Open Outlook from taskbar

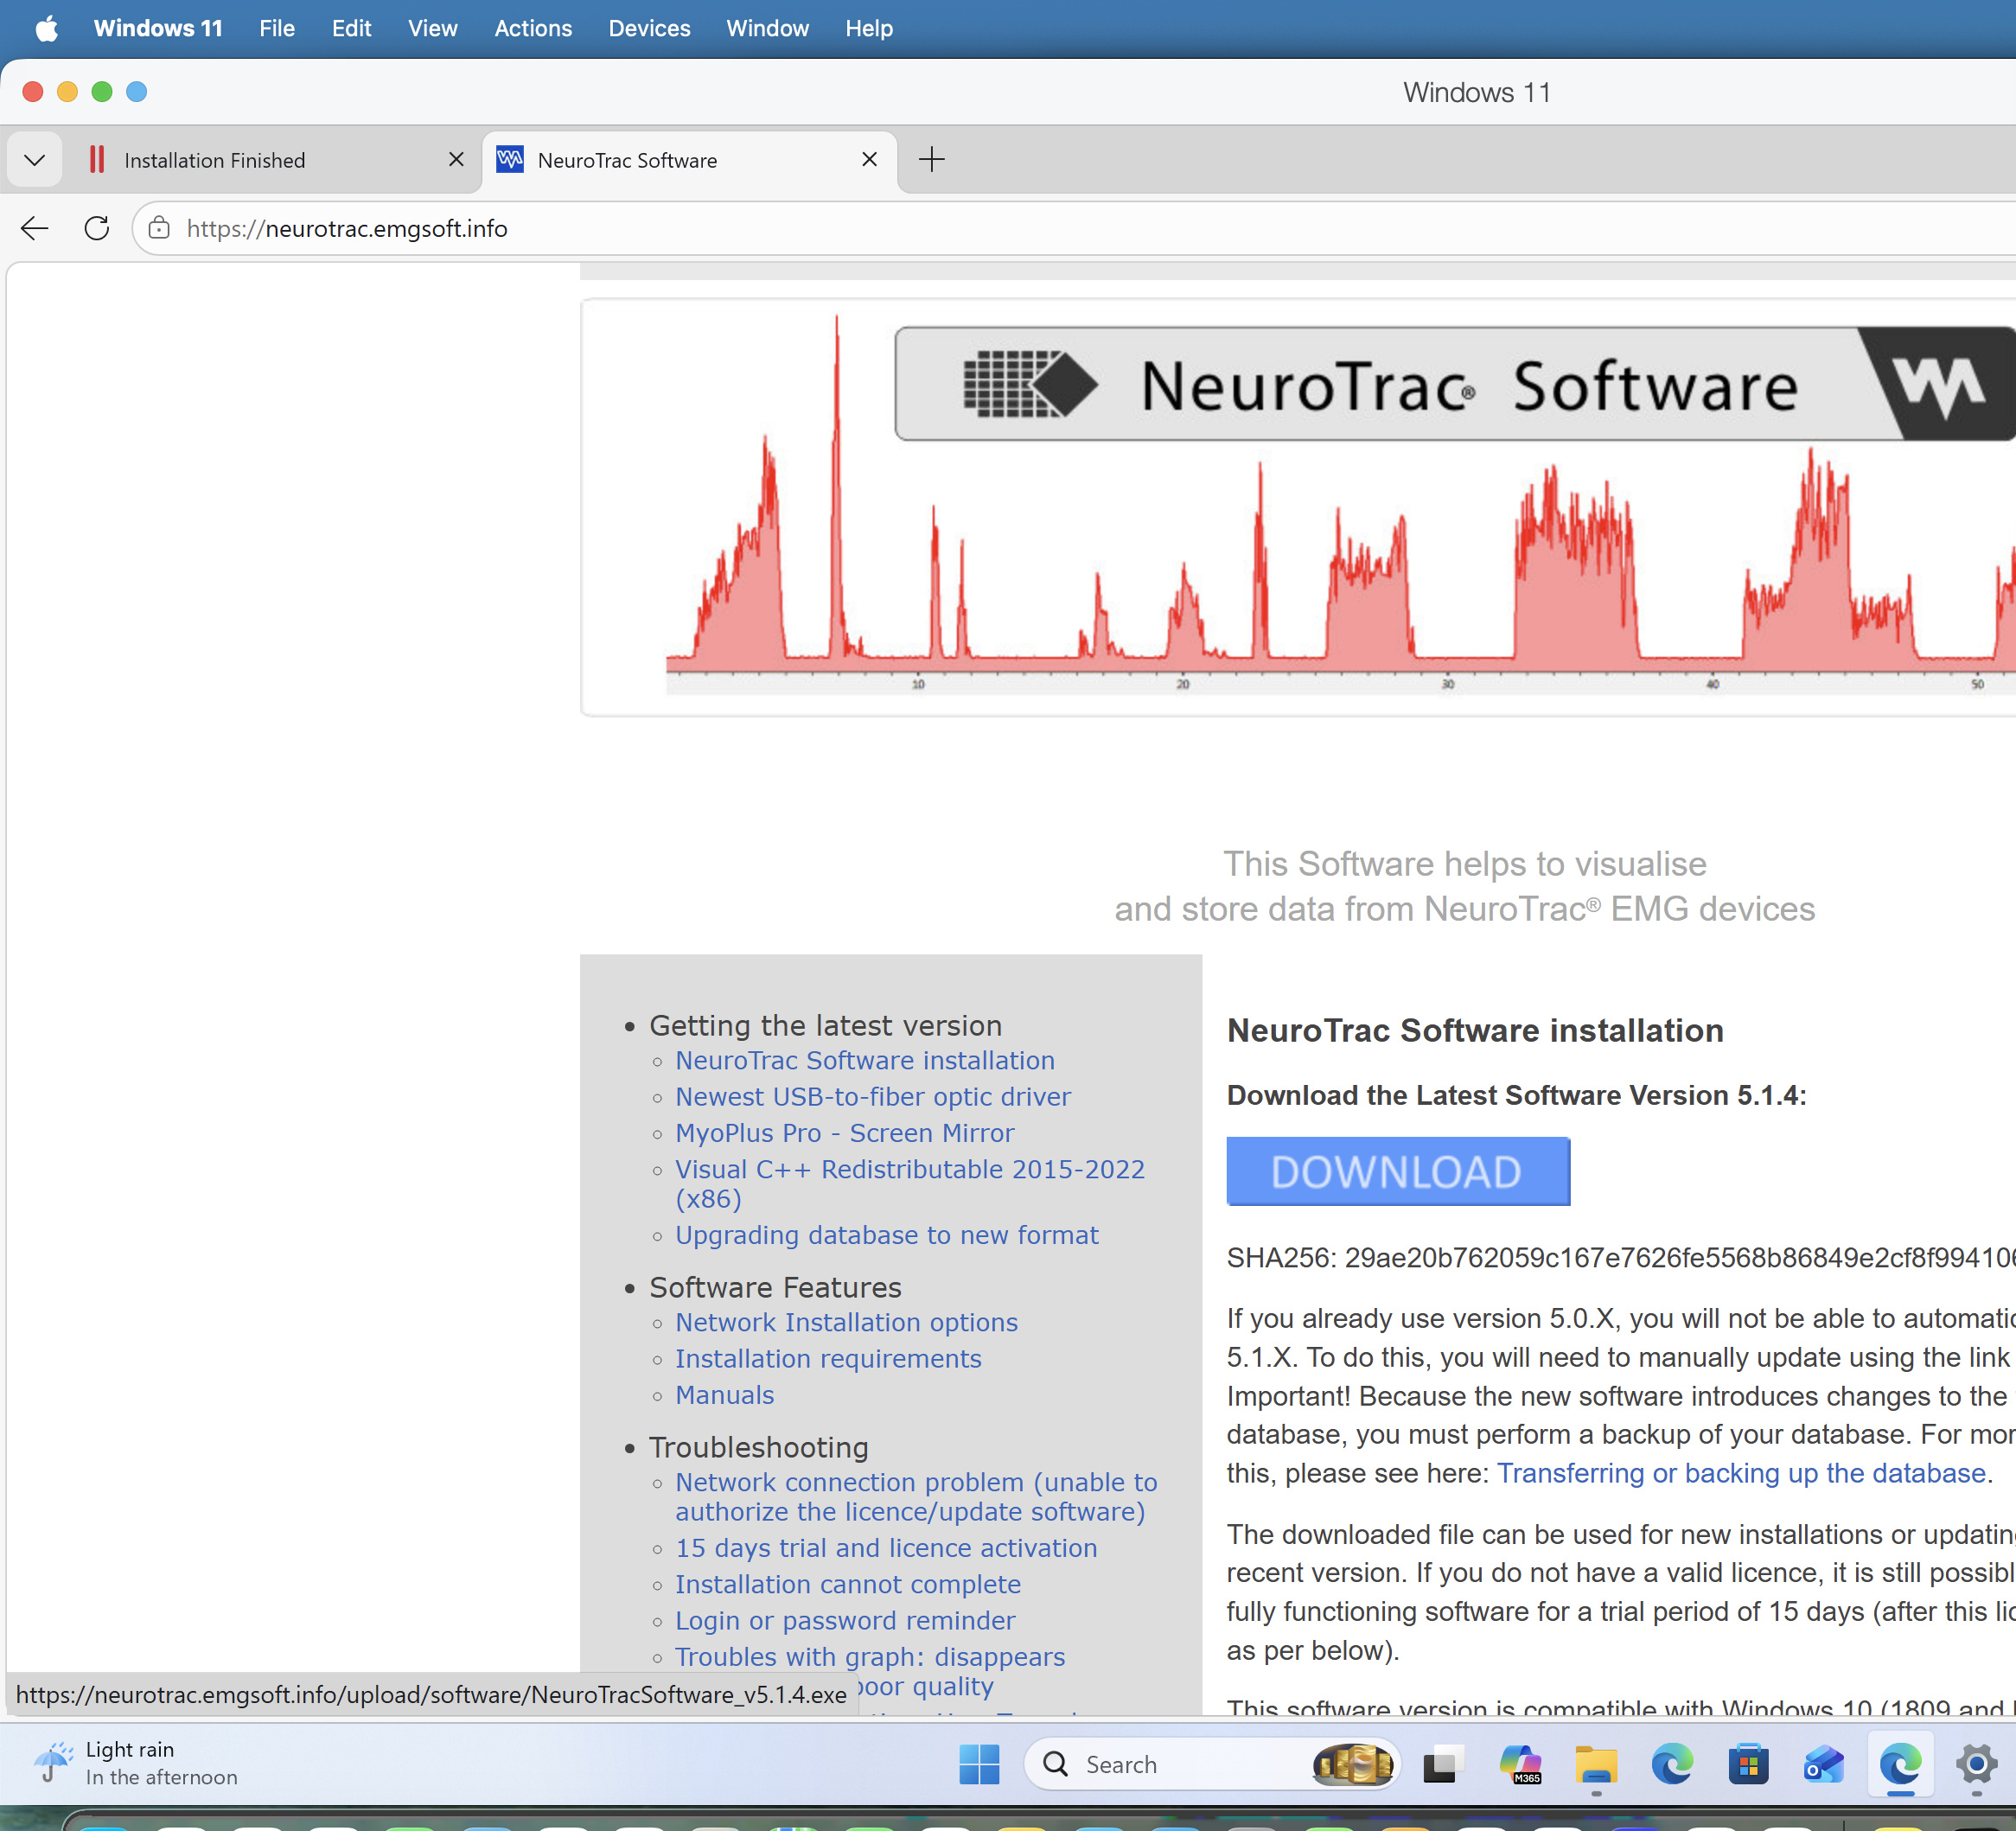(x=1824, y=1765)
